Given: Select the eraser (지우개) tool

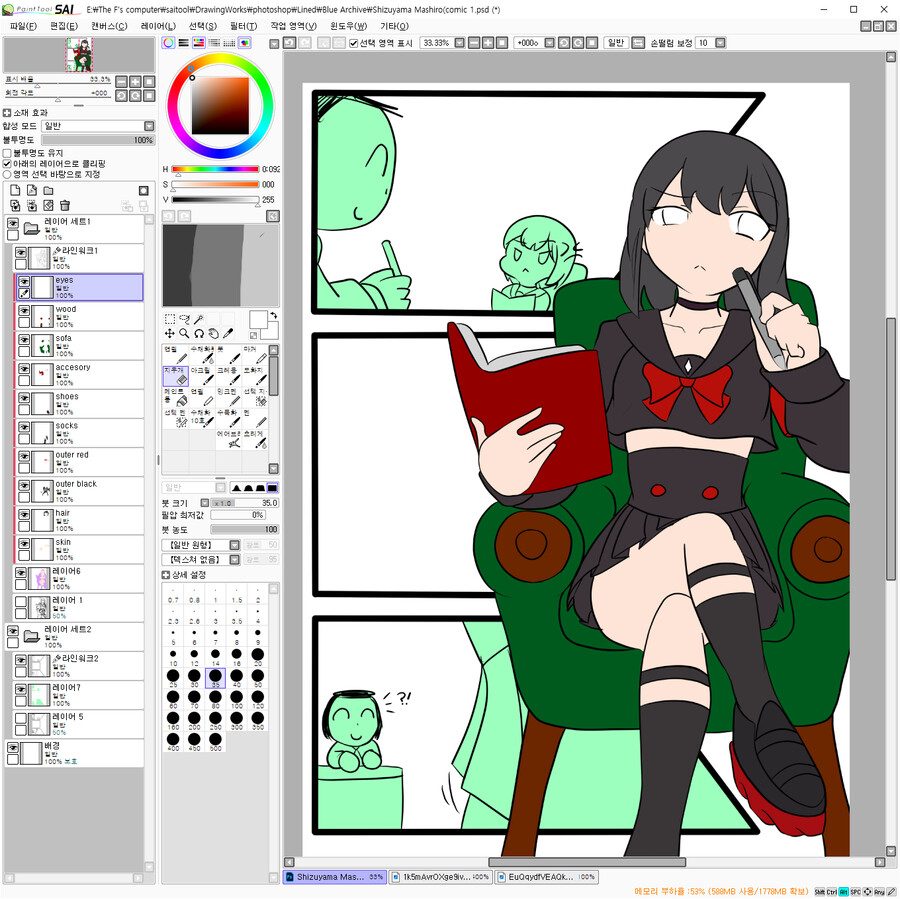Looking at the screenshot, I should click(176, 377).
